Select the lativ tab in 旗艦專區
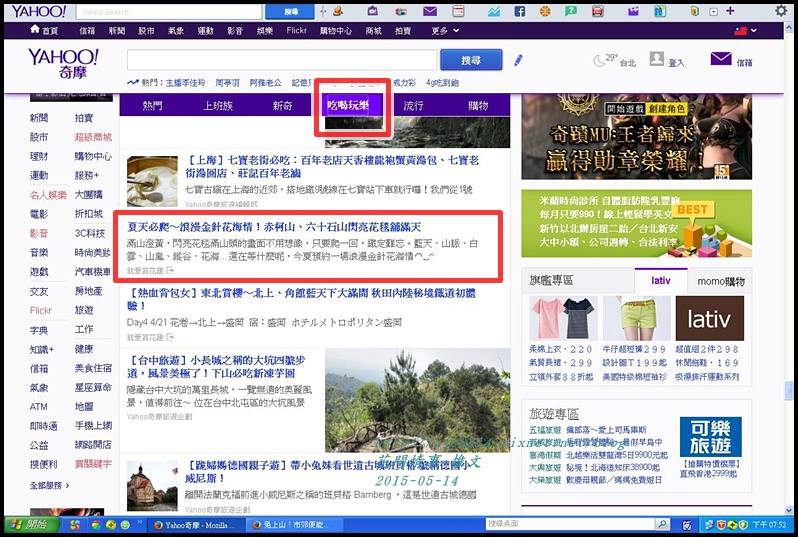Image resolution: width=798 pixels, height=537 pixels. [x=661, y=280]
